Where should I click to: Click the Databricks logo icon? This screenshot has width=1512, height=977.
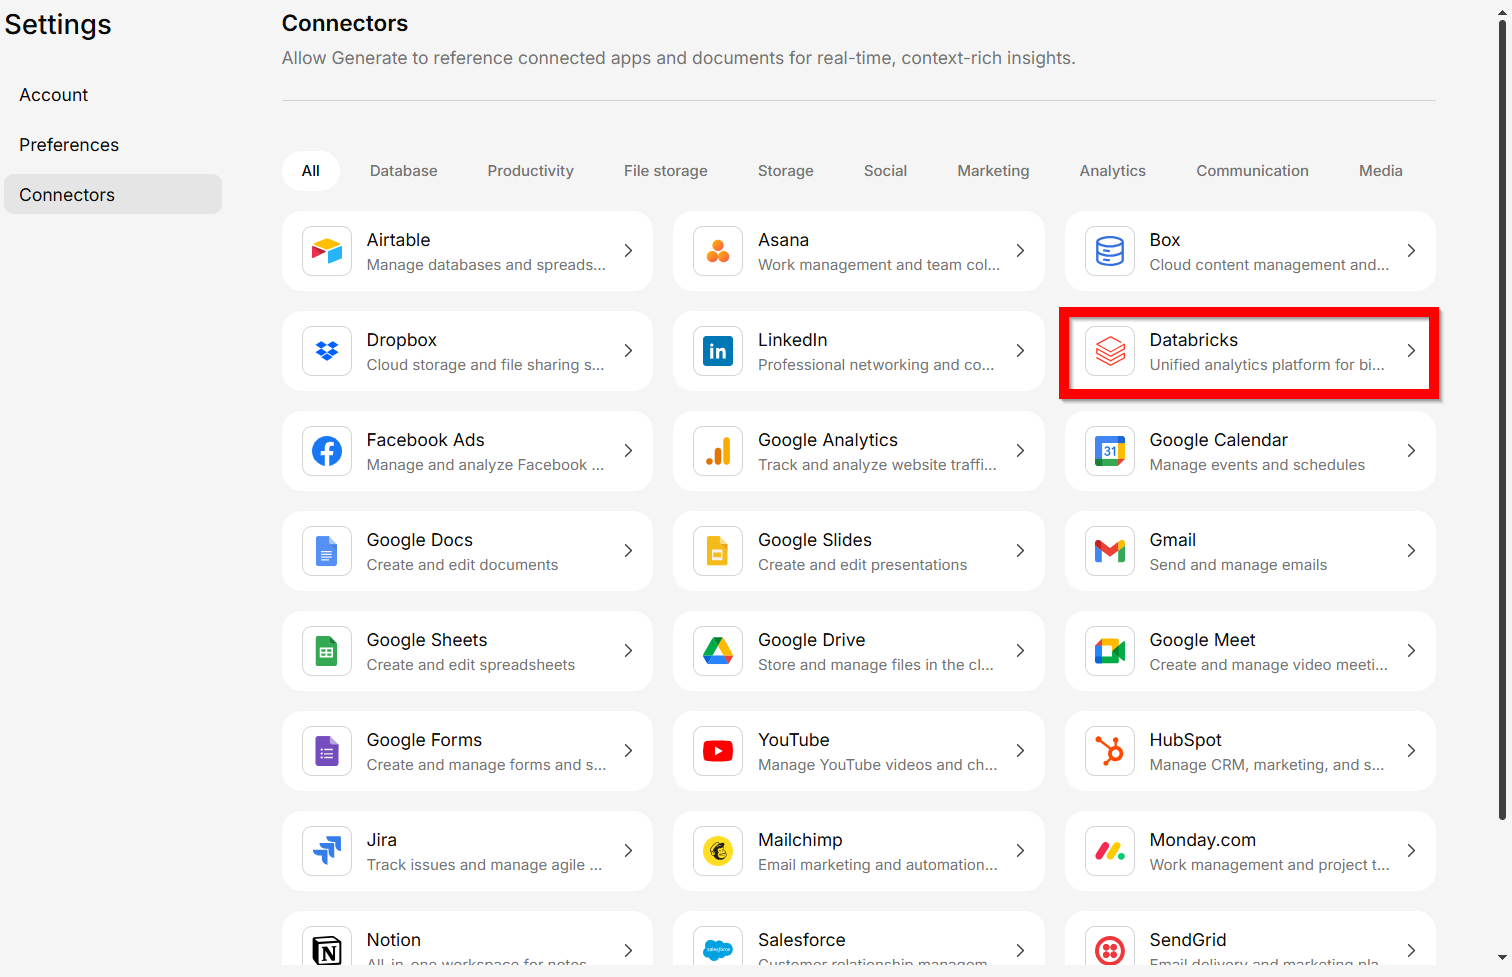tap(1110, 351)
